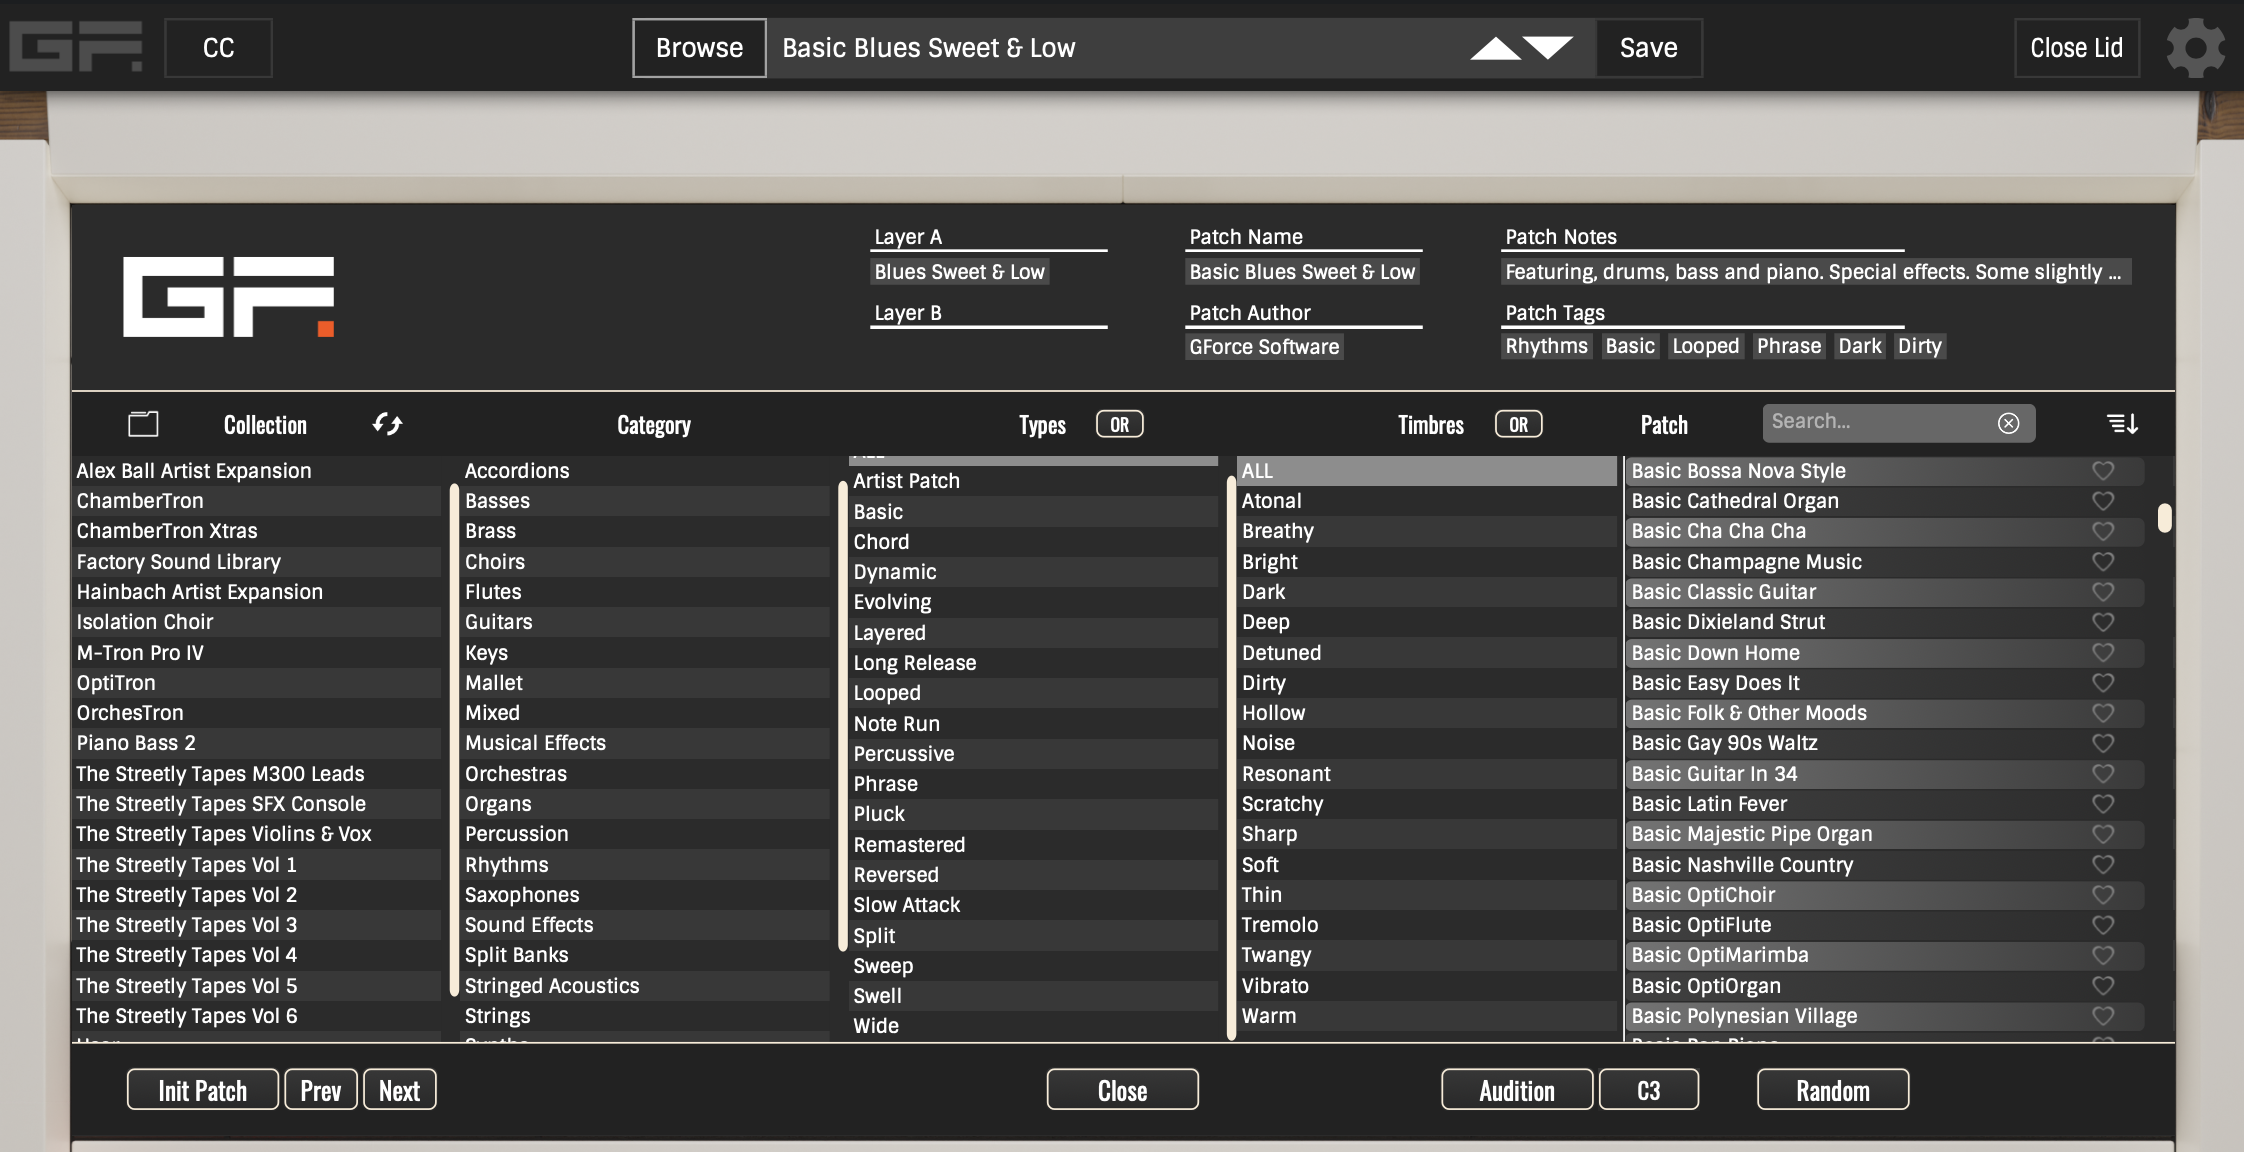Favorite Basic Bossa Nova Style patch heart
Screen dimensions: 2244x1152
pyautogui.click(x=2103, y=470)
